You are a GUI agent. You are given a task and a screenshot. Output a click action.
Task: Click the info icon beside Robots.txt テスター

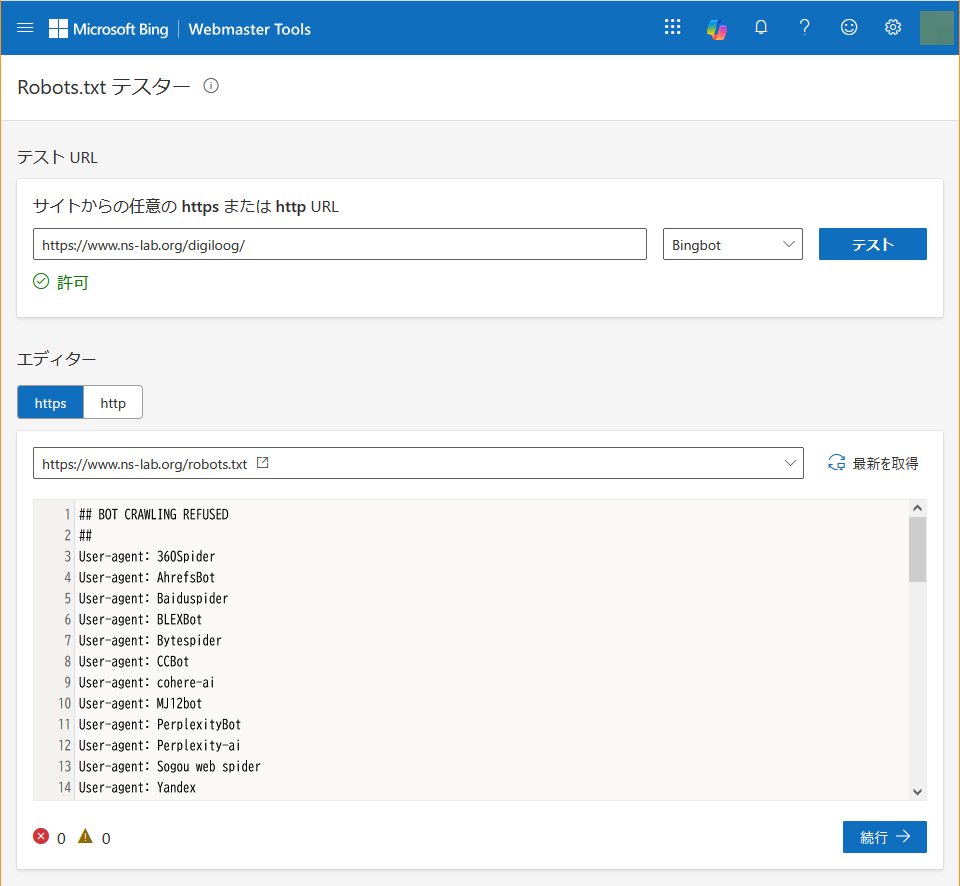pos(211,86)
